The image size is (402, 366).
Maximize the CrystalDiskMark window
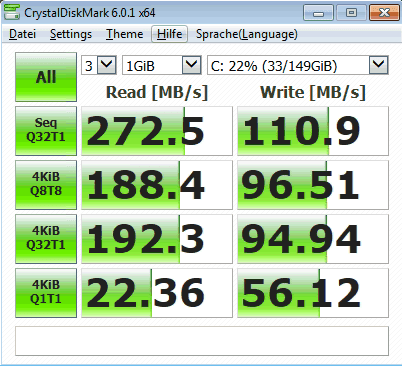(x=351, y=13)
